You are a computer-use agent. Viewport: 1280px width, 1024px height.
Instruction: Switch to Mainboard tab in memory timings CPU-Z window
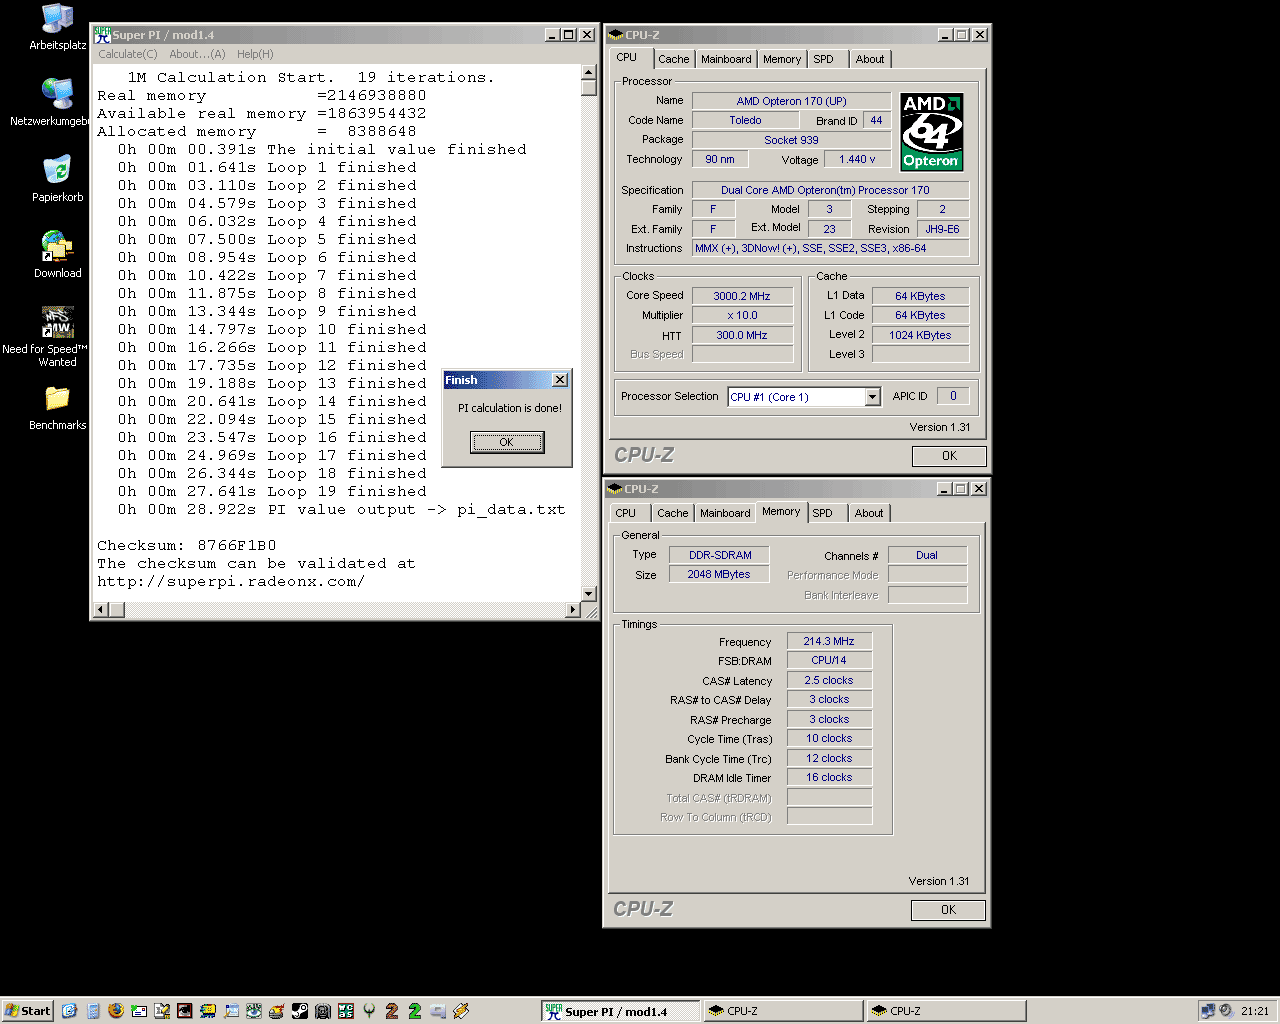tap(725, 513)
